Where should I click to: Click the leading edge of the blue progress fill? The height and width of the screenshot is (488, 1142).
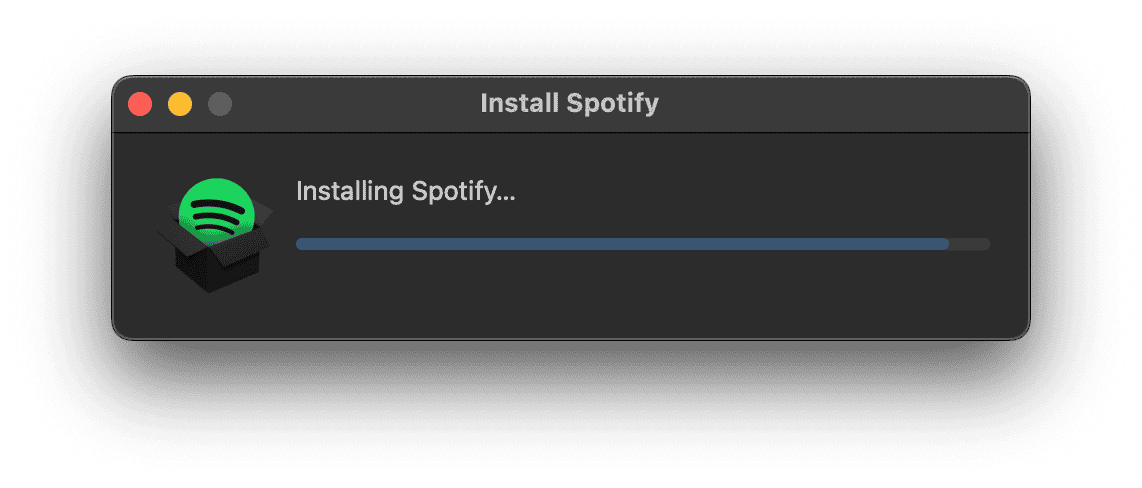pos(945,244)
